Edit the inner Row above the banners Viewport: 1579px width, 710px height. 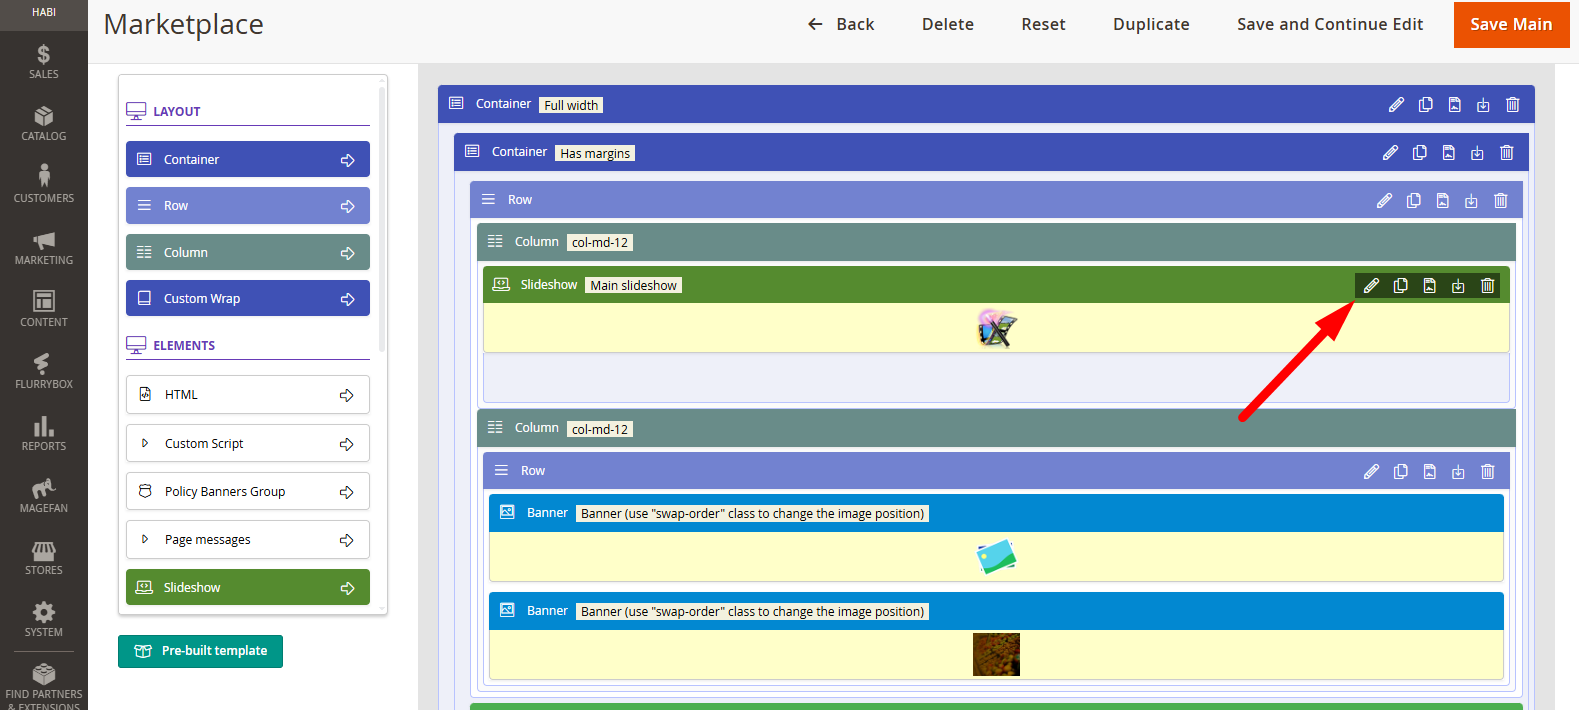coord(1371,472)
